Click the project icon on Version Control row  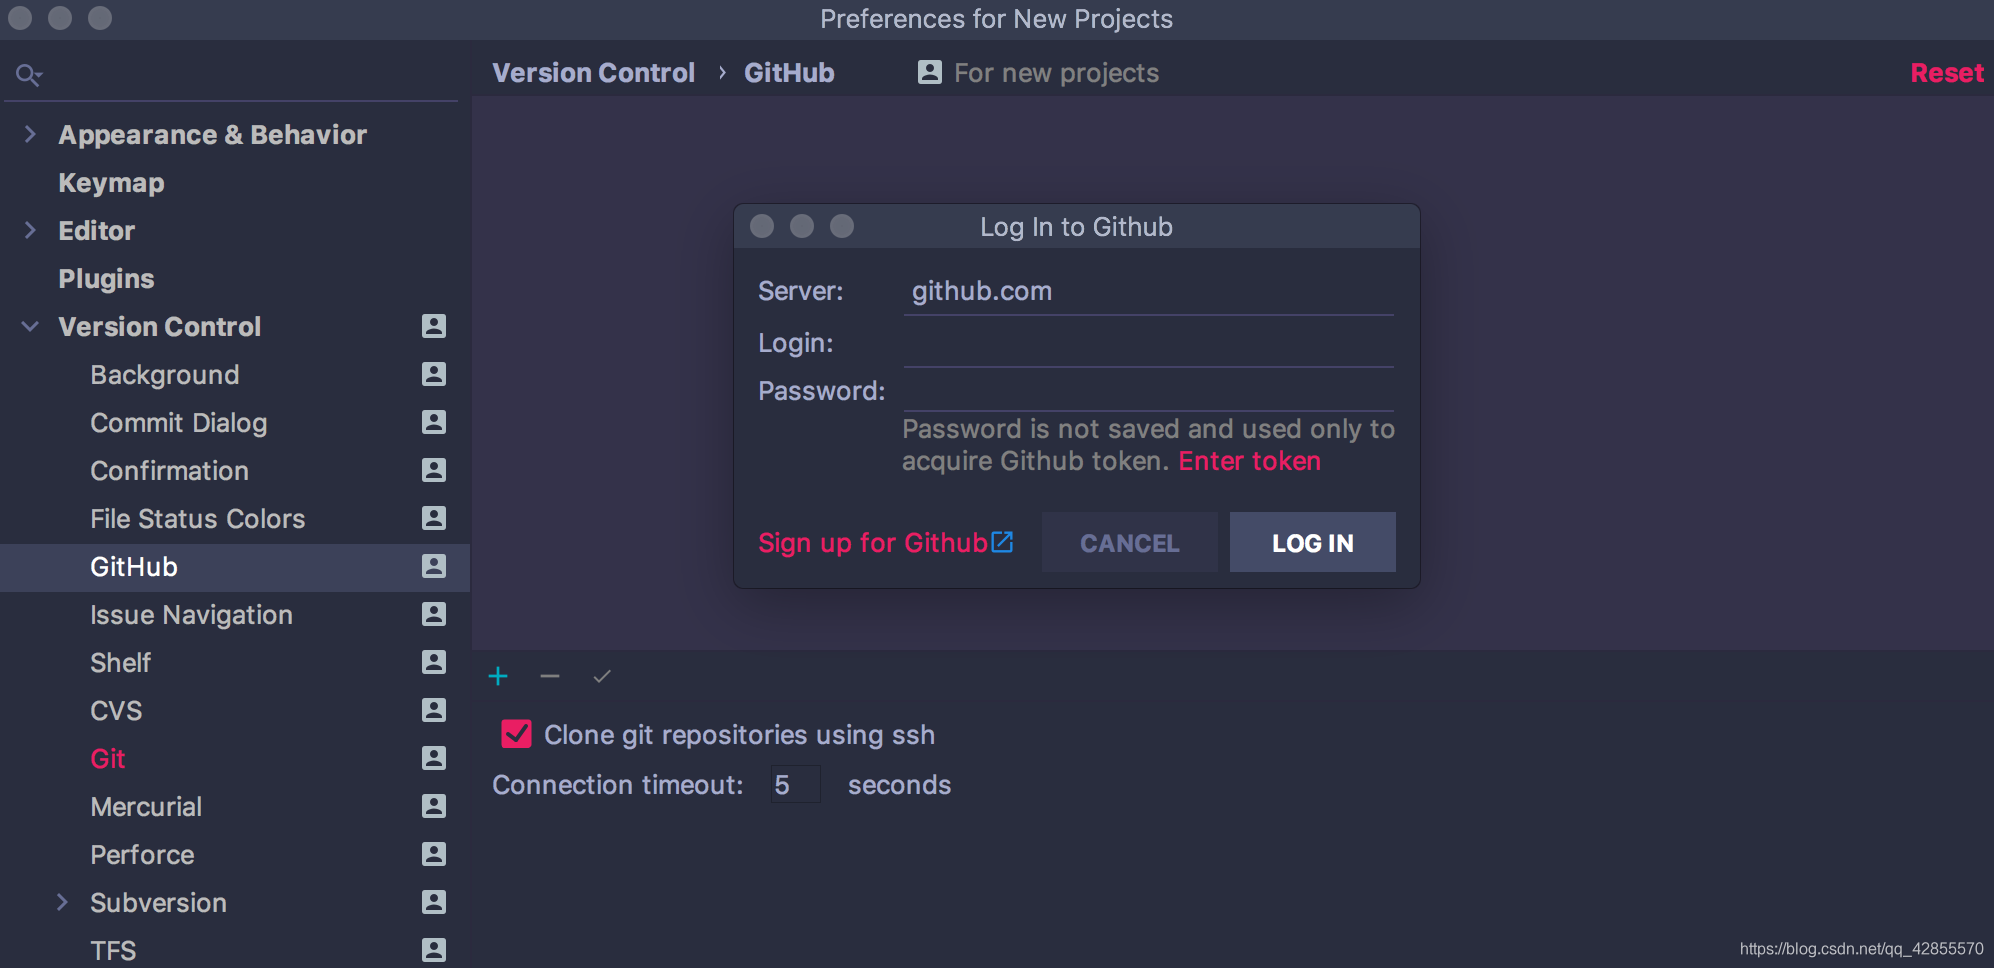click(x=434, y=326)
